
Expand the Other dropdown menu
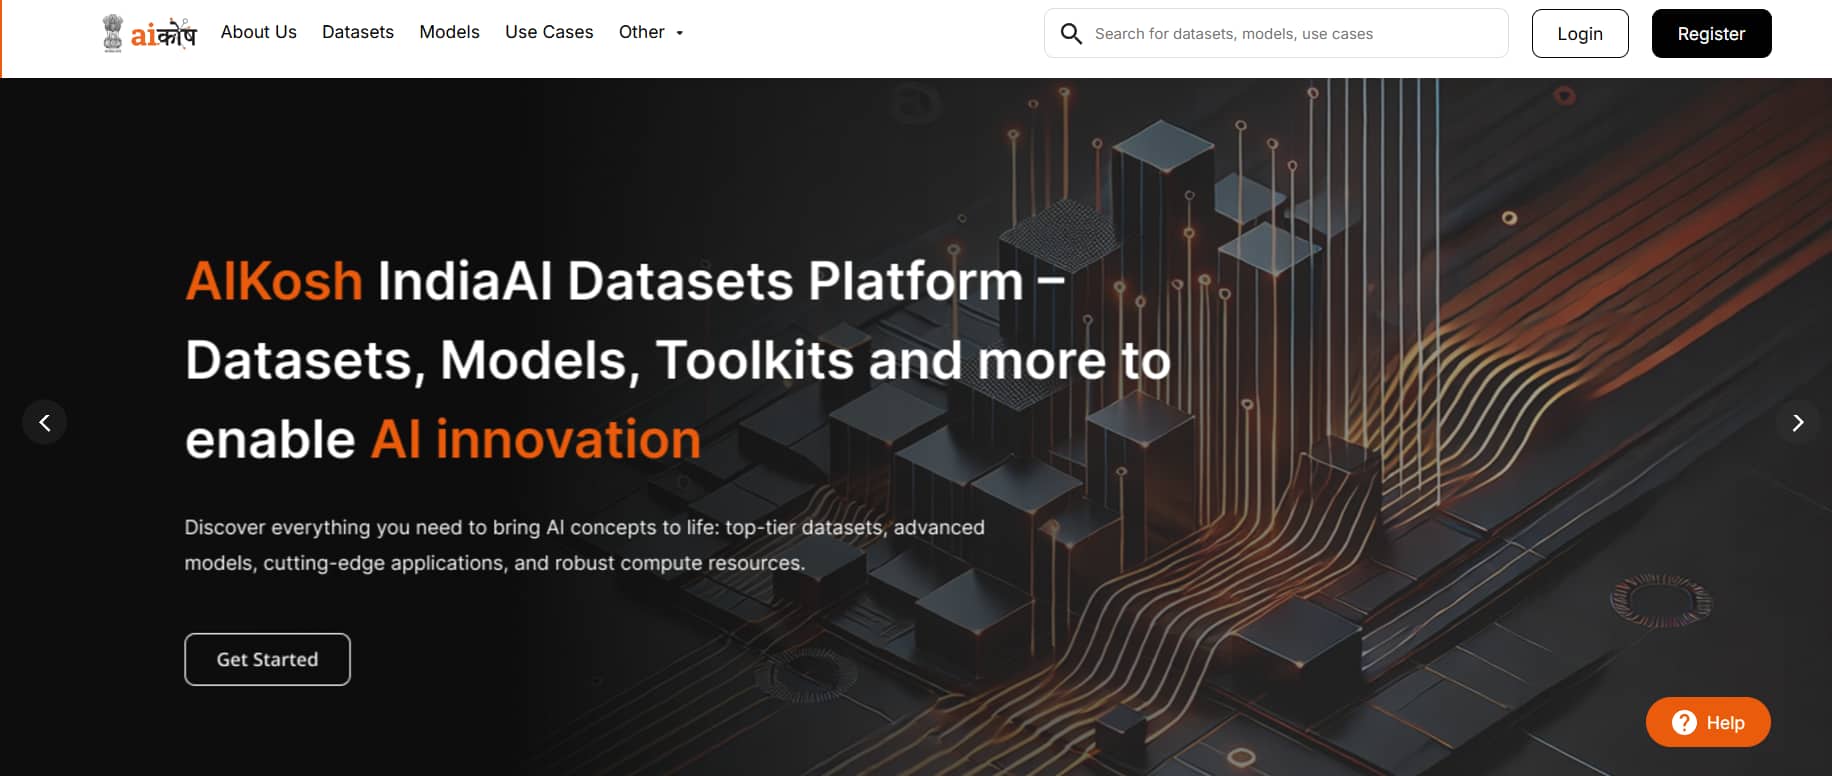pyautogui.click(x=651, y=32)
